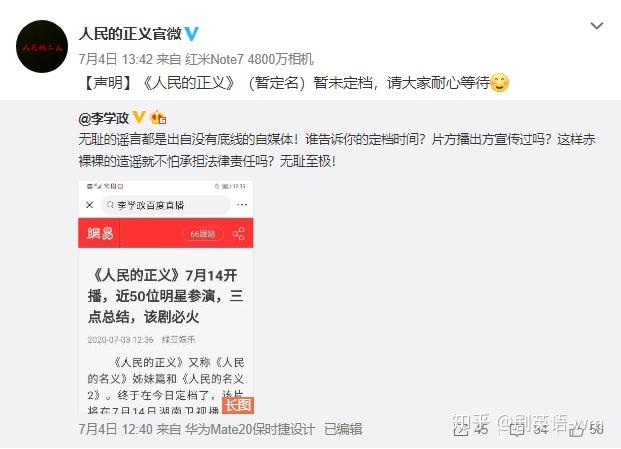Click the X close icon in the embedded screenshot
This screenshot has width=621, height=449.
pyautogui.click(x=90, y=205)
